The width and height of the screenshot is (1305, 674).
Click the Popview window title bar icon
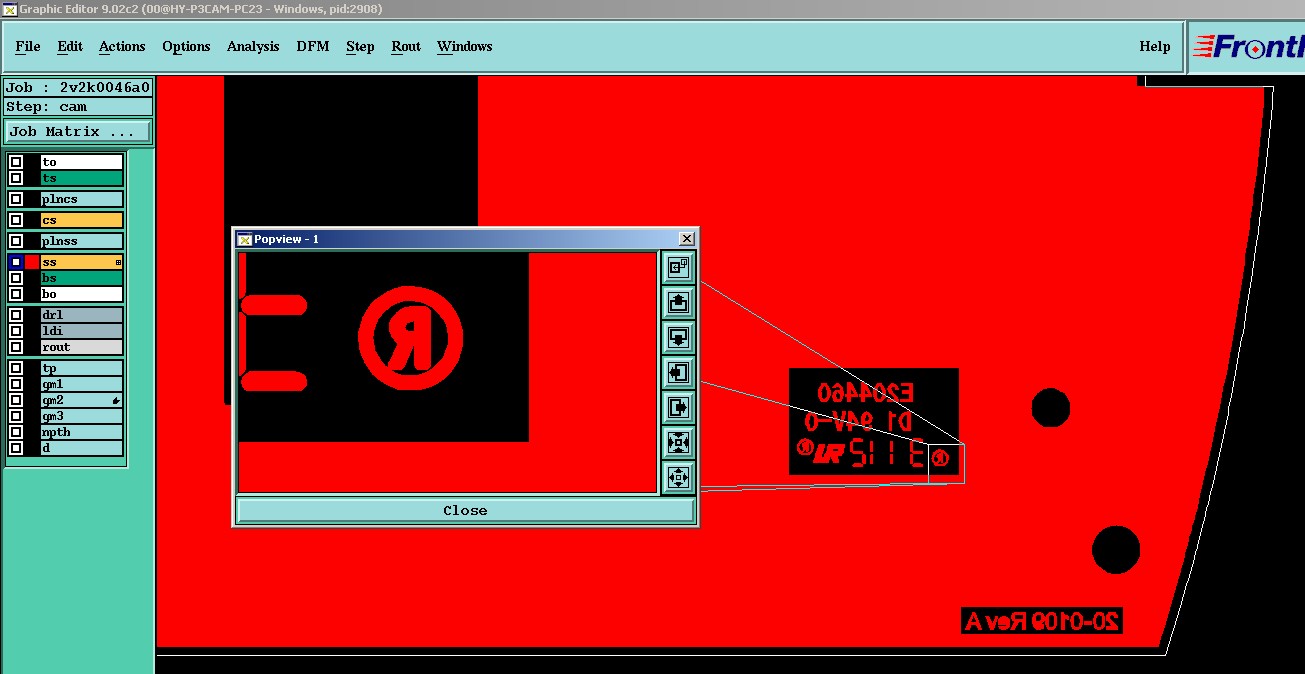click(x=244, y=239)
